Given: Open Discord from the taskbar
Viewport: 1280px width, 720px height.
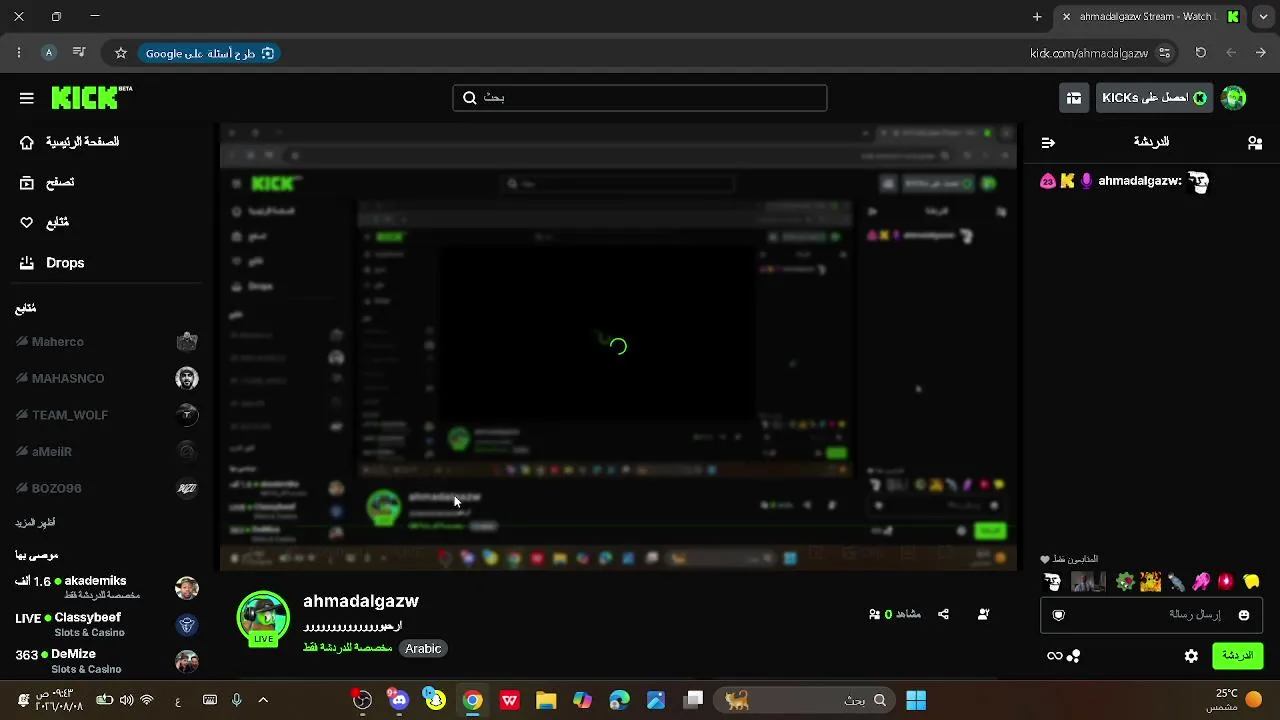Looking at the screenshot, I should click(x=399, y=700).
